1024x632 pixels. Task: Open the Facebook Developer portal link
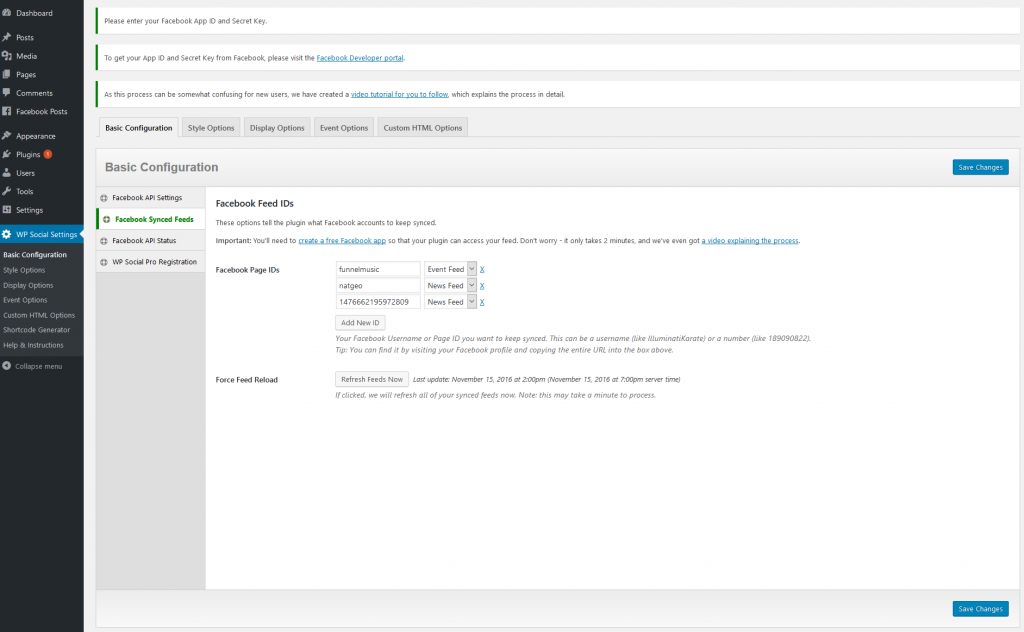tap(360, 58)
